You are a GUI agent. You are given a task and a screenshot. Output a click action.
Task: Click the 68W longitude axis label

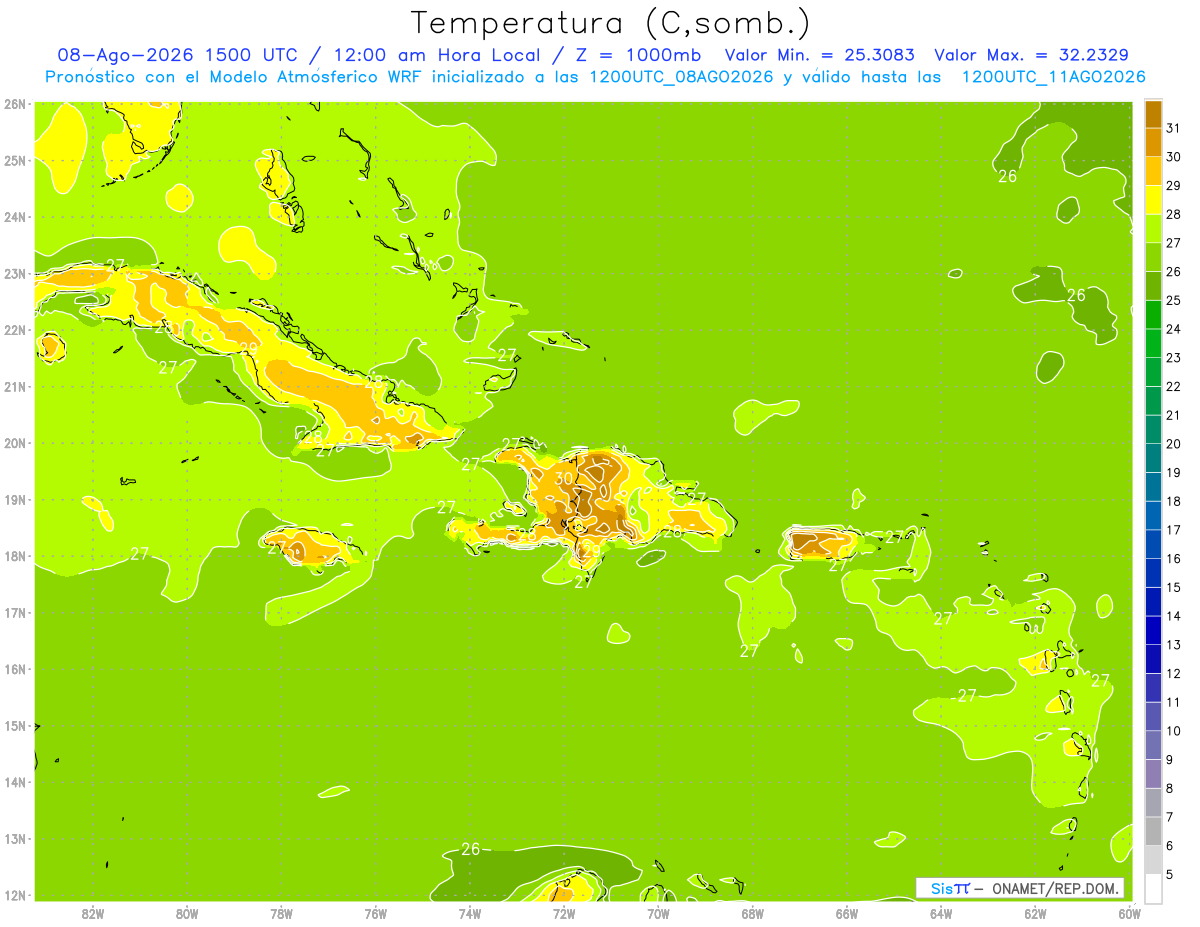click(x=752, y=912)
